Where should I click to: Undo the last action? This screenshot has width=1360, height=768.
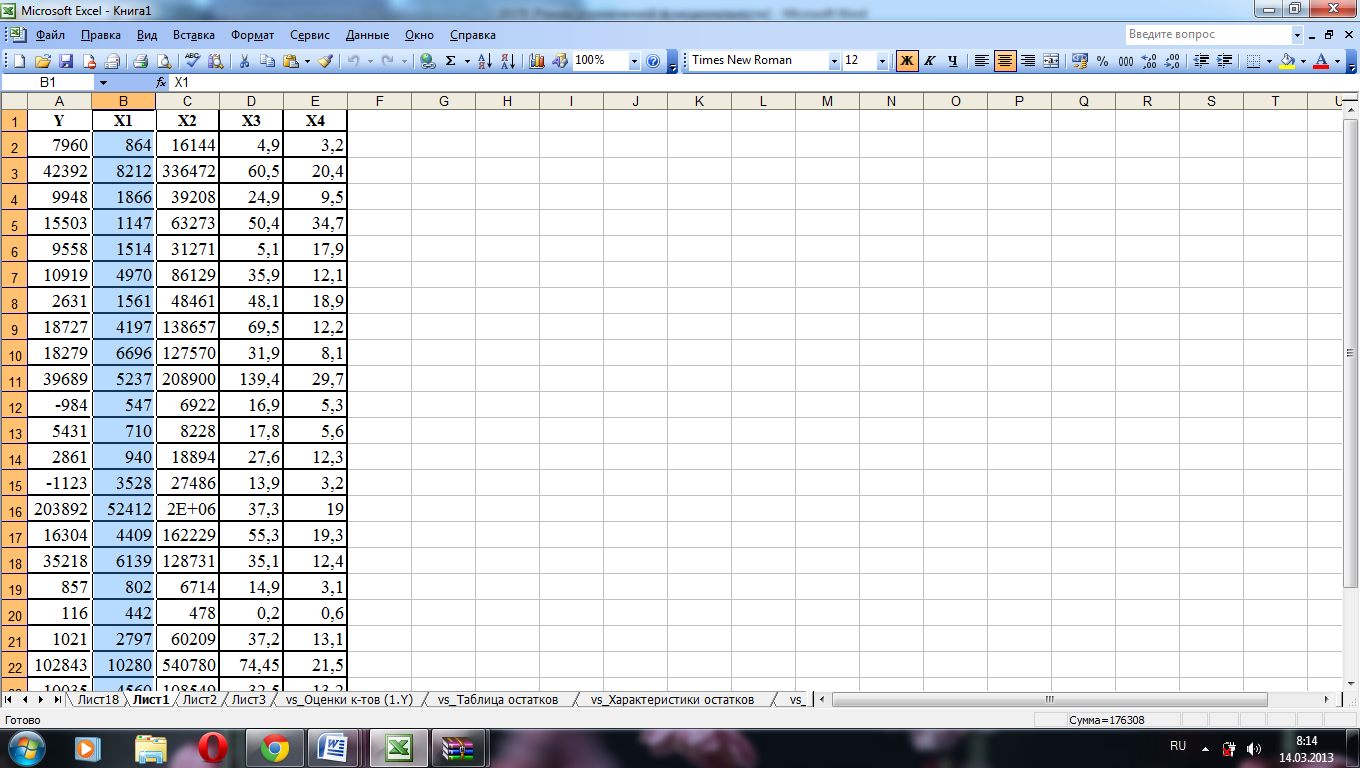pos(353,61)
